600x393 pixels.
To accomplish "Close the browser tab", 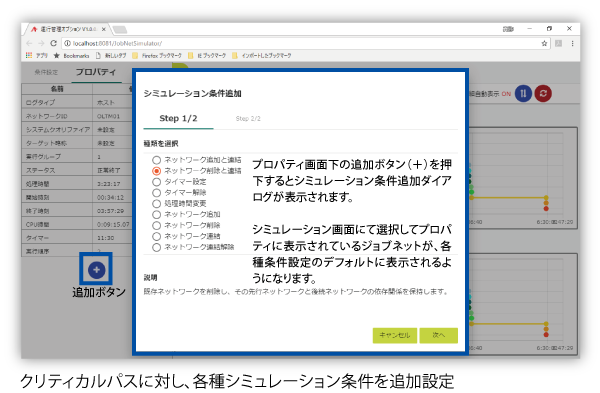I will coord(104,29).
